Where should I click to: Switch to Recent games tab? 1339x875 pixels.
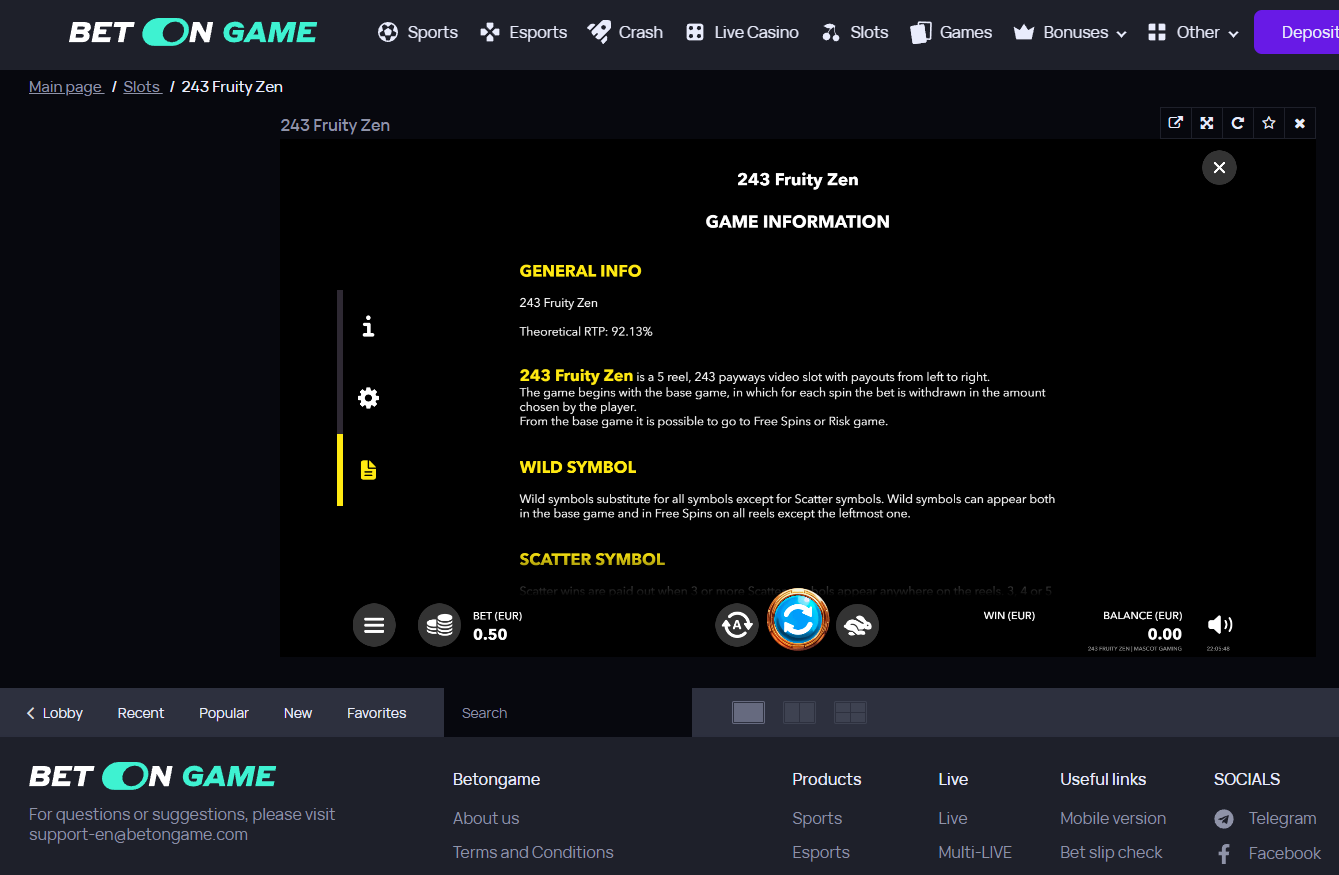[140, 713]
